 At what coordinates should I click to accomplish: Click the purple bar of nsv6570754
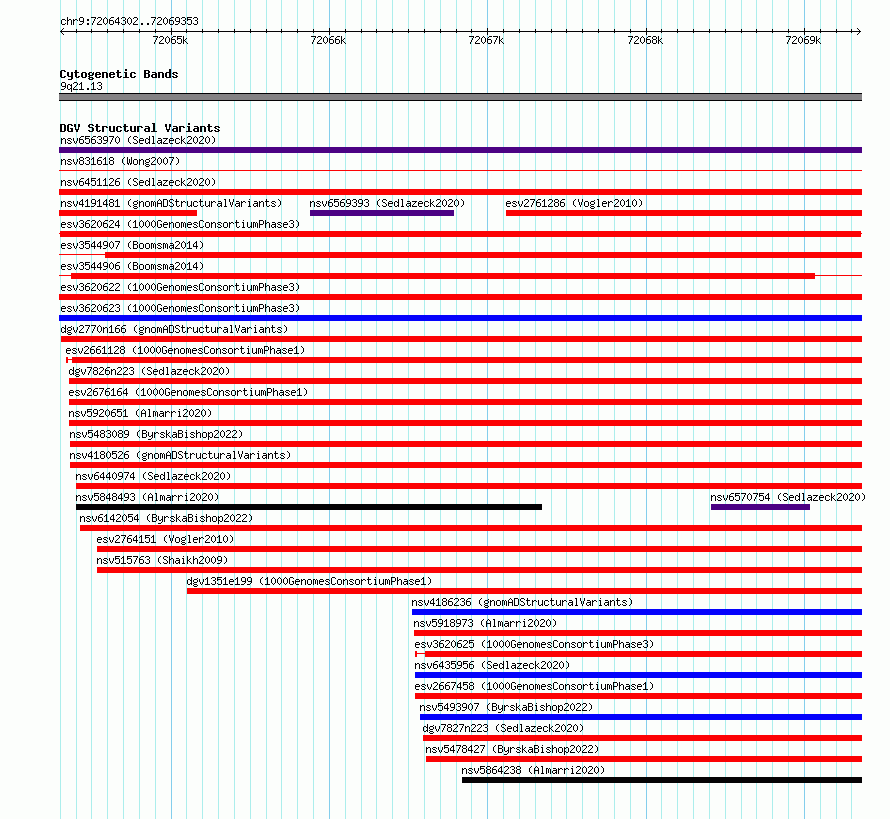760,507
